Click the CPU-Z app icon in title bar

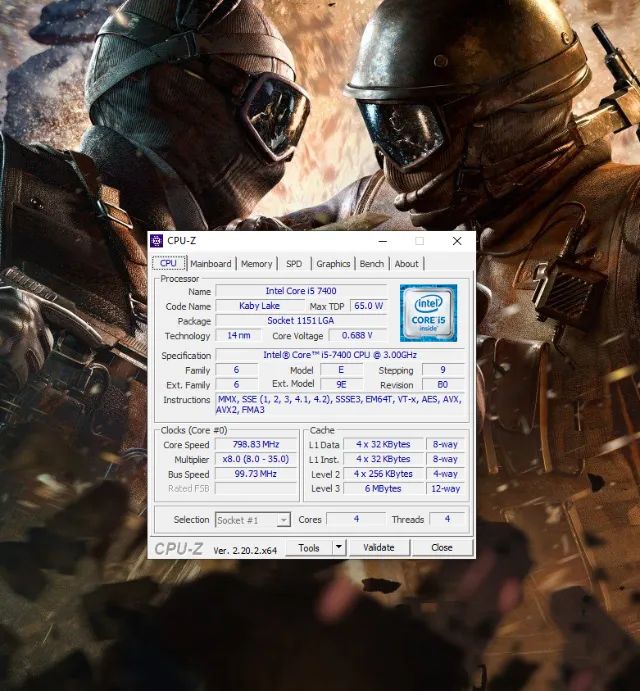click(x=156, y=241)
